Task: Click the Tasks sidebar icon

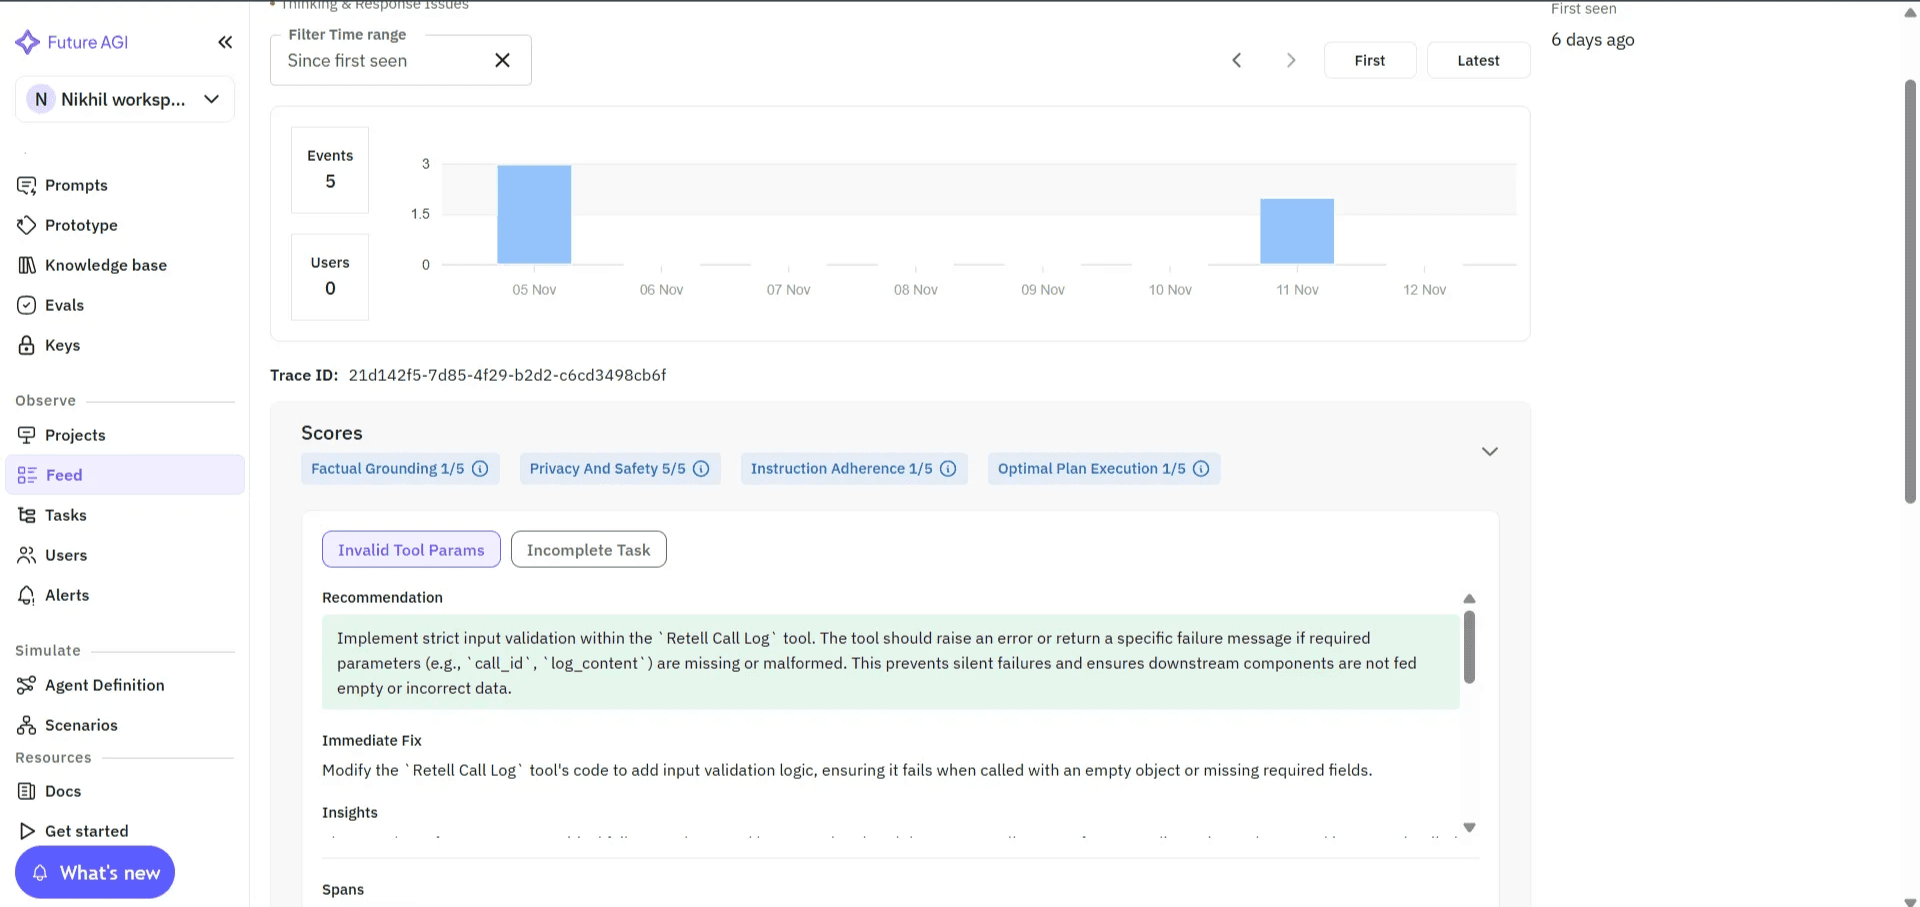Action: point(27,515)
